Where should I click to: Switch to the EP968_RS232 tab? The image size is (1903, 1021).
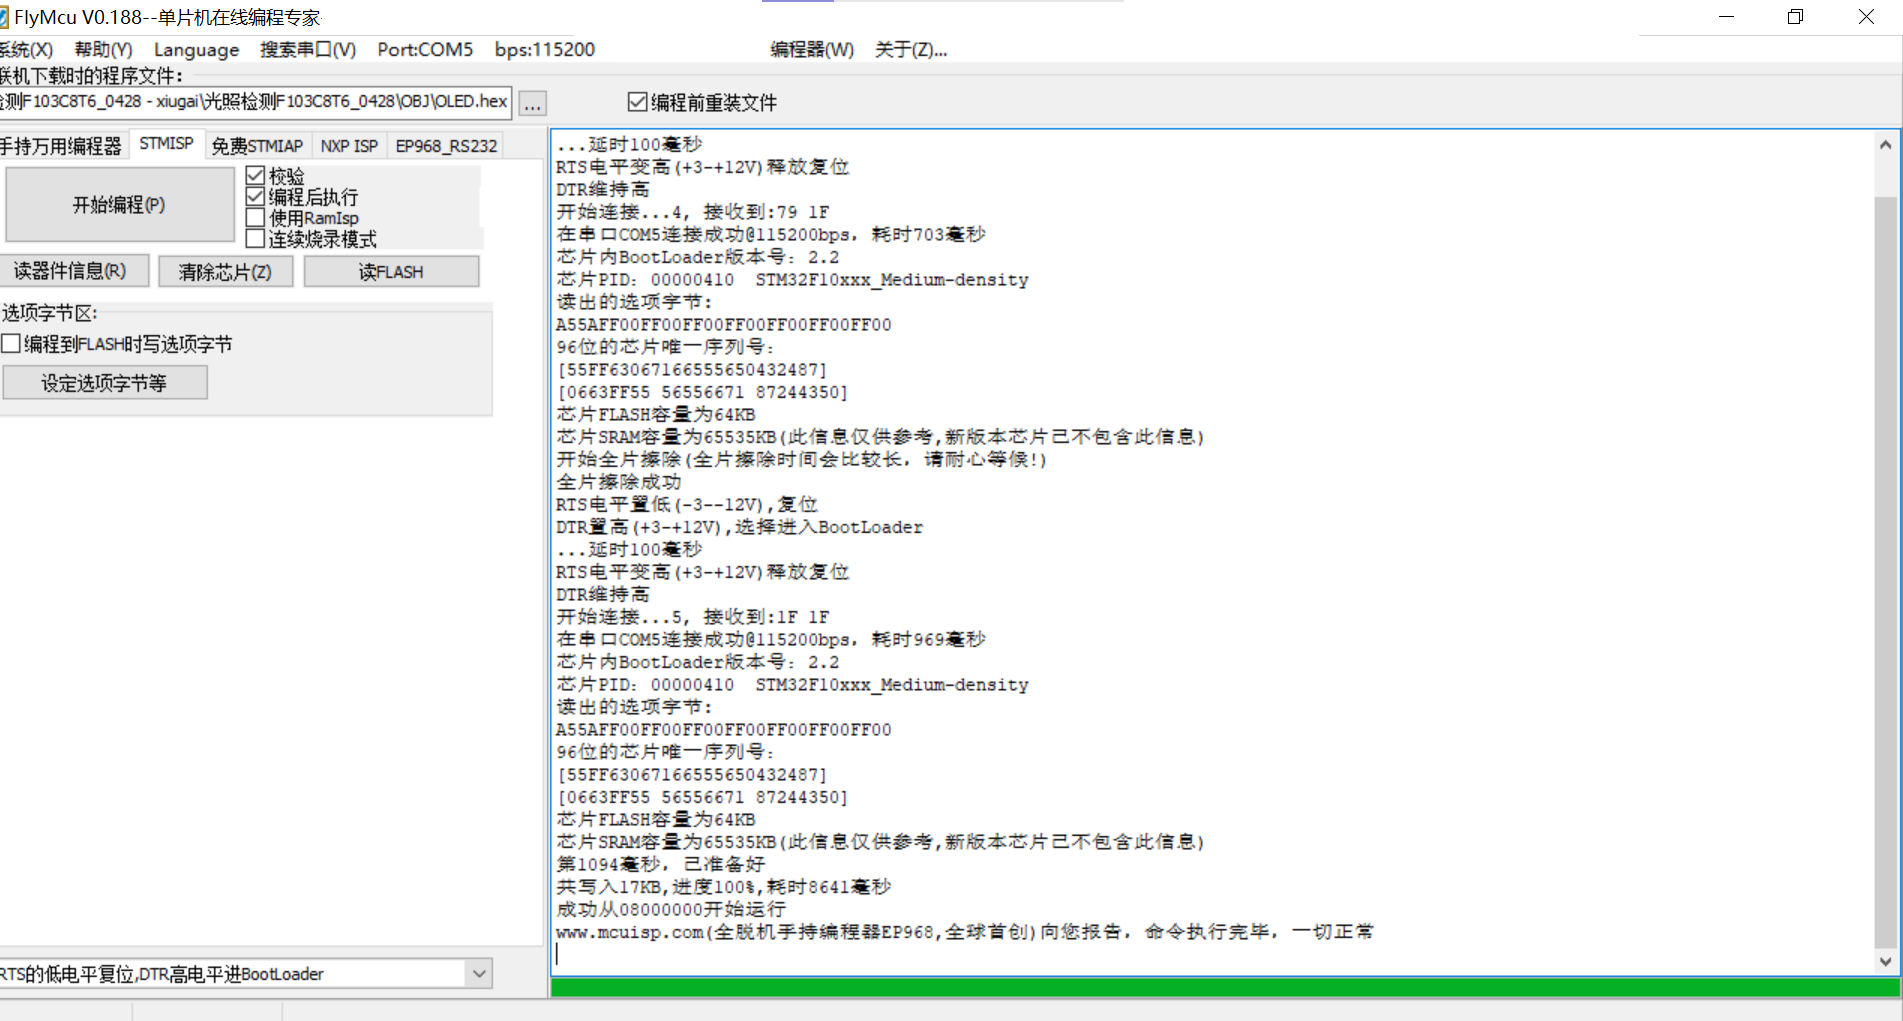[446, 146]
